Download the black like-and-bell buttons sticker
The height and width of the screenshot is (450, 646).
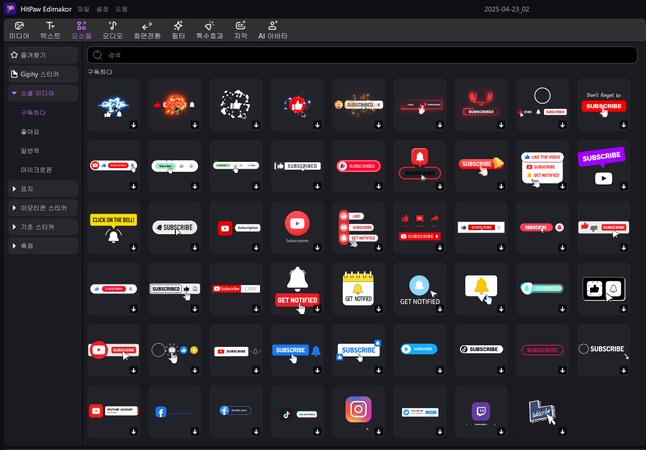click(624, 309)
